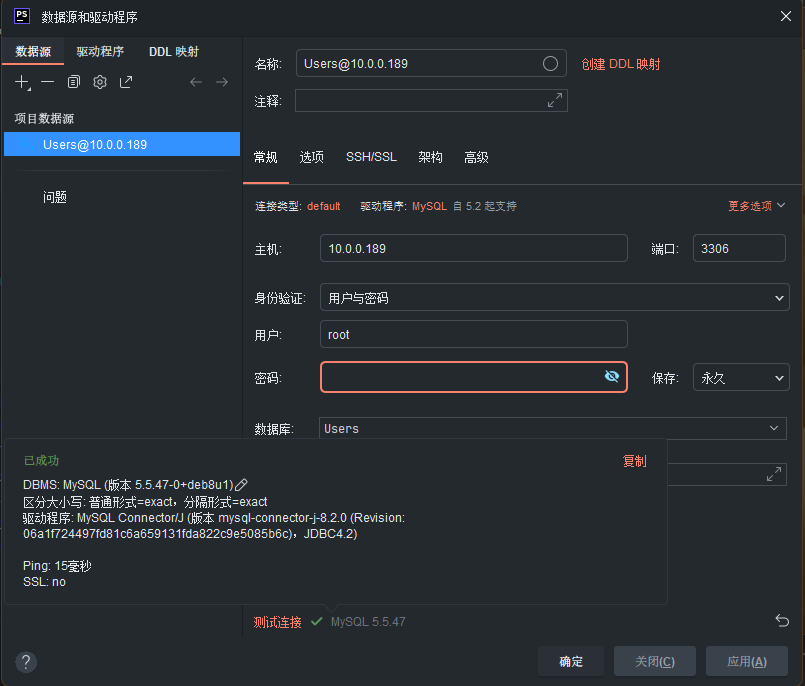Viewport: 805px width, 686px height.
Task: Click the back arrow in the data source toolbar
Action: [196, 82]
